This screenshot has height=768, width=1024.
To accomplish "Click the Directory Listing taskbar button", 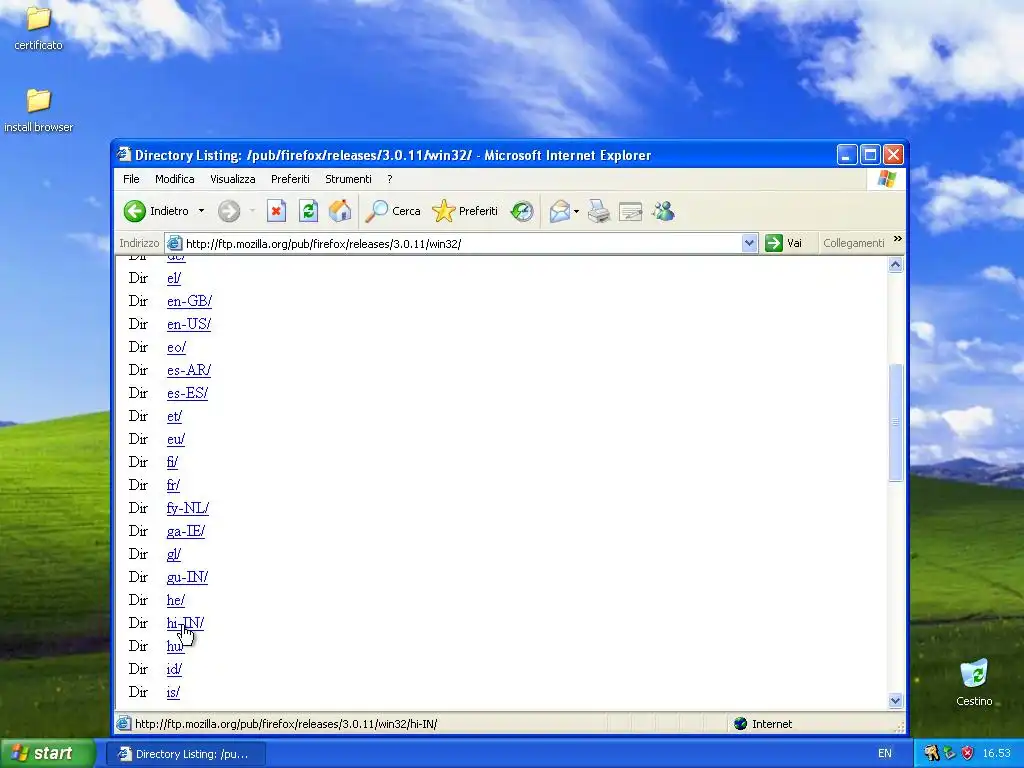I will 185,754.
